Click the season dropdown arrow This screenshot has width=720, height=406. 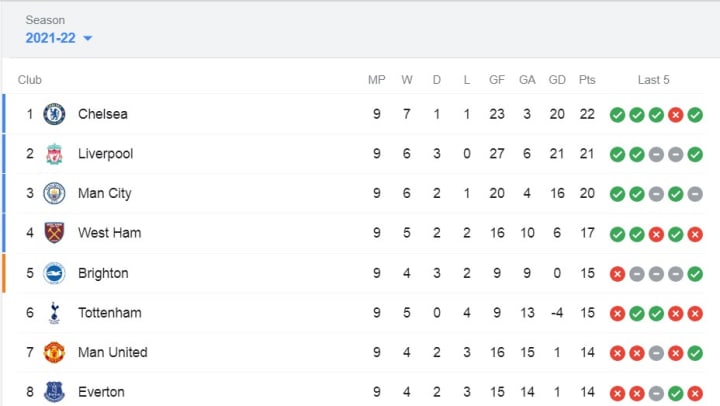pyautogui.click(x=87, y=38)
